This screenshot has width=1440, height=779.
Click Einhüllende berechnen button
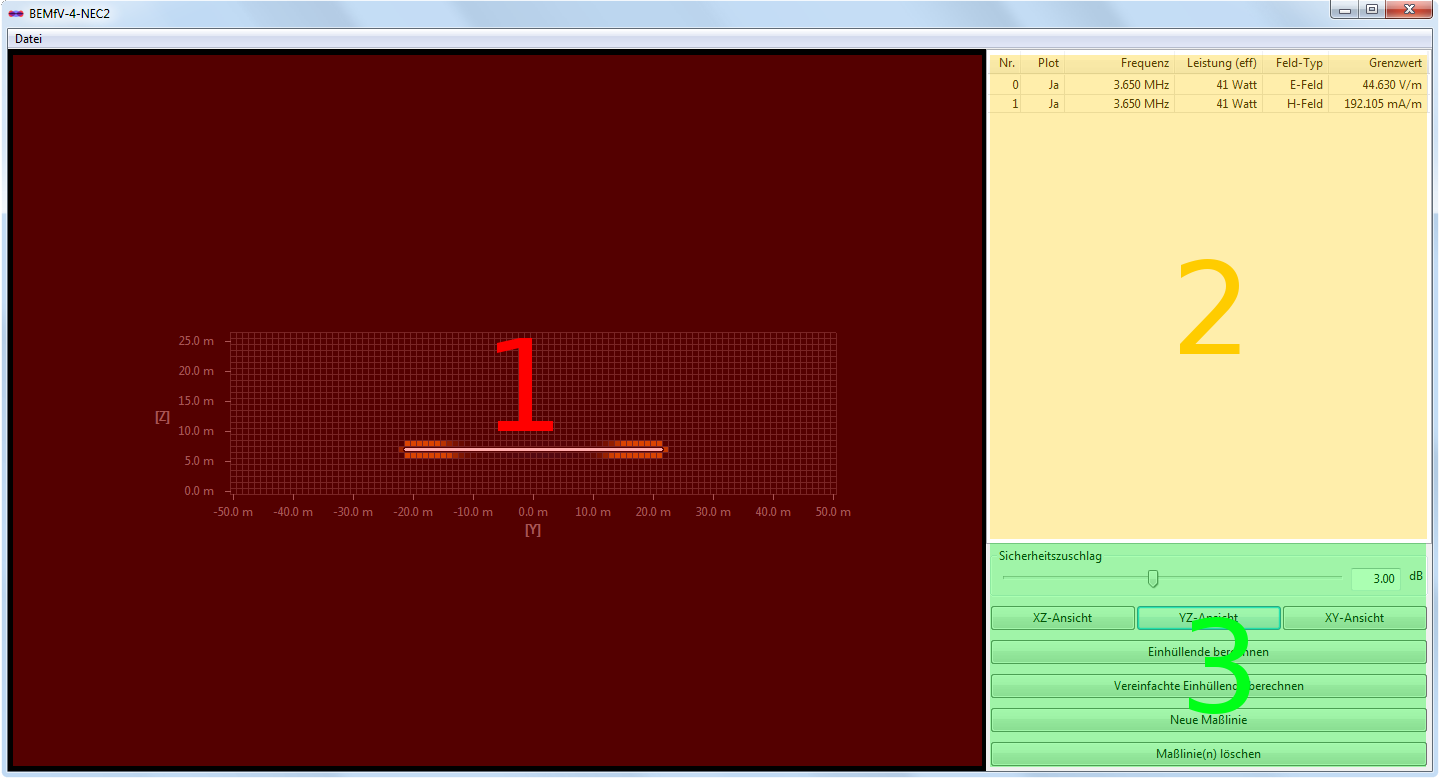coord(1208,652)
